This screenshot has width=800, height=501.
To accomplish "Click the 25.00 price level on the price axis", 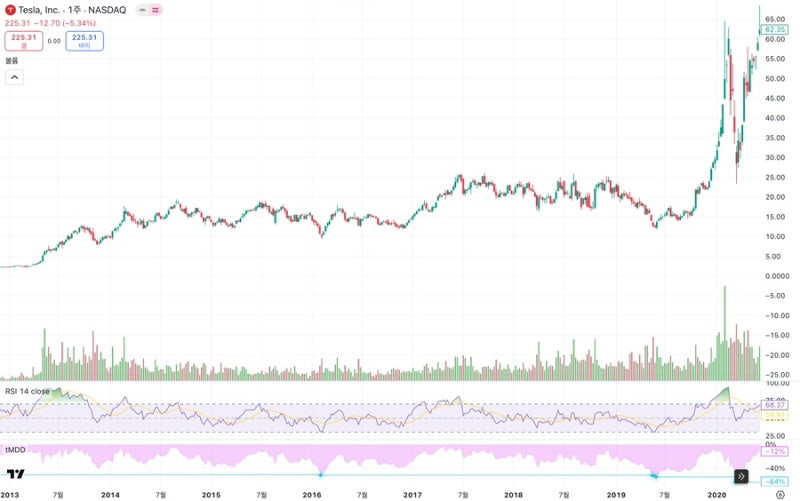I will click(775, 178).
